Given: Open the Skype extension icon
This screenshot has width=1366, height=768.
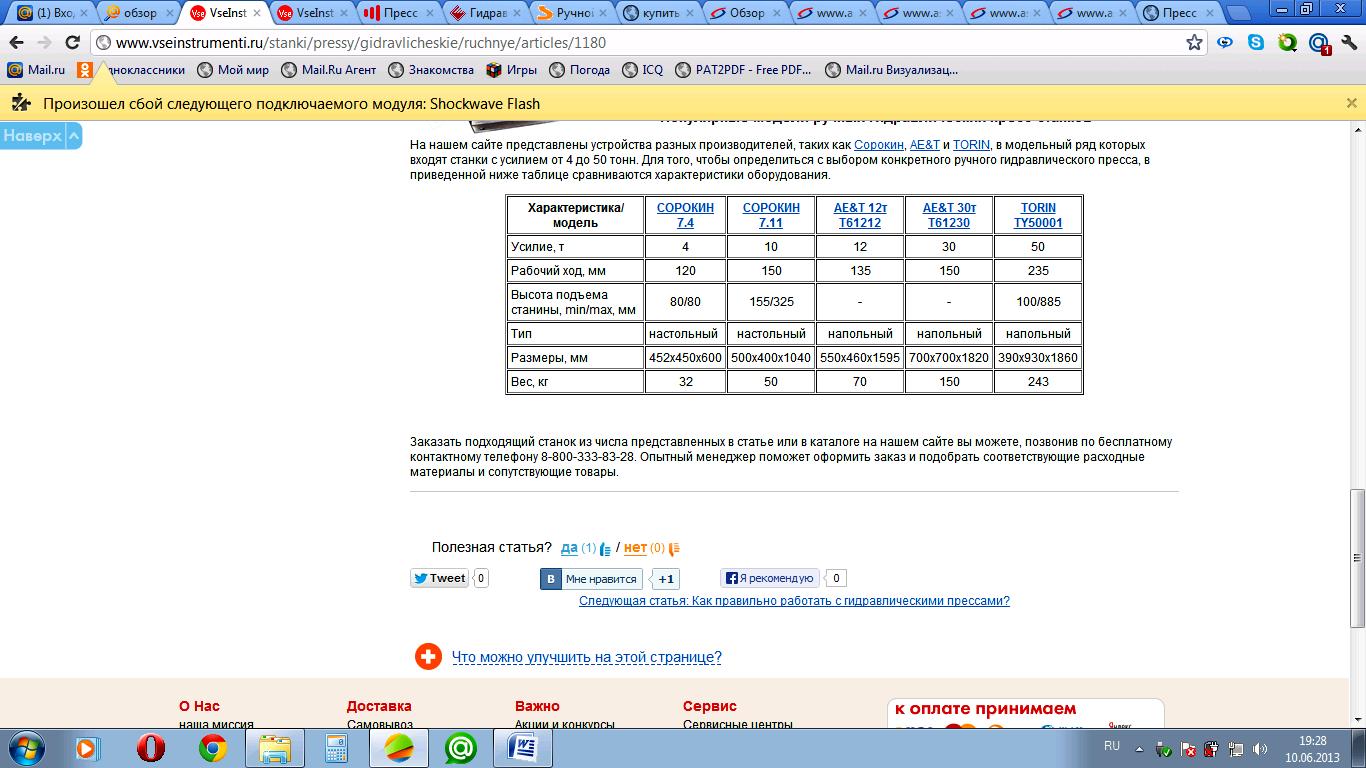Looking at the screenshot, I should coord(1256,43).
